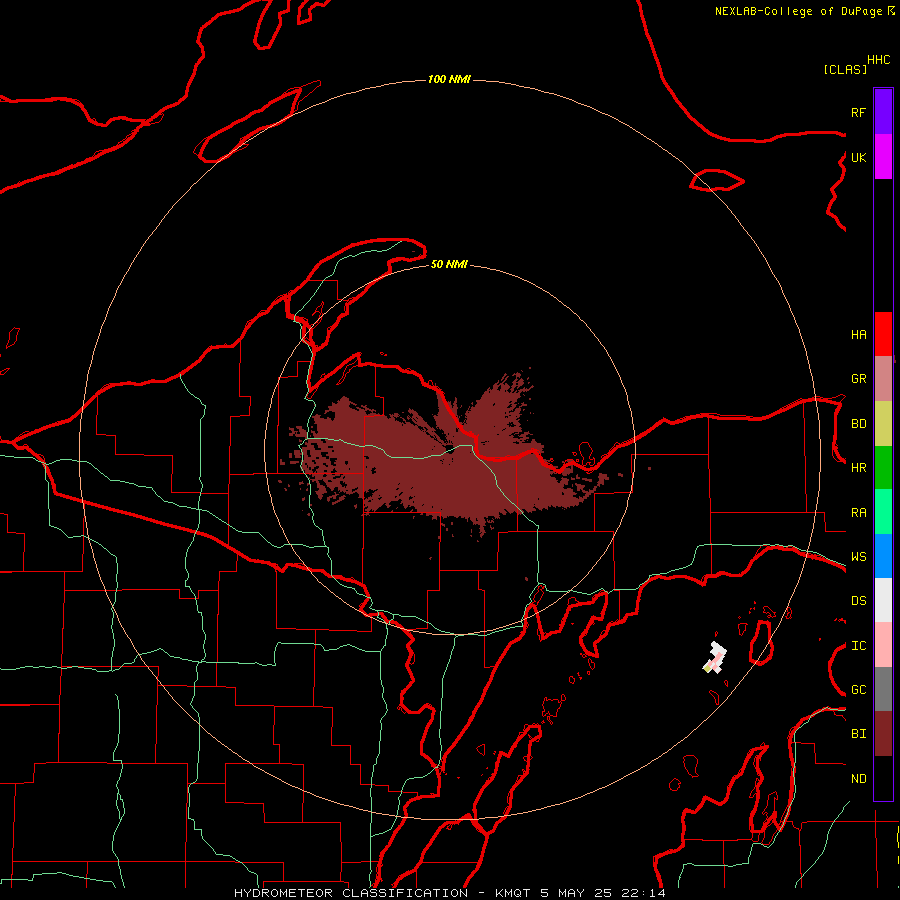Click the HHC product label
This screenshot has height=900, width=900.
click(878, 60)
